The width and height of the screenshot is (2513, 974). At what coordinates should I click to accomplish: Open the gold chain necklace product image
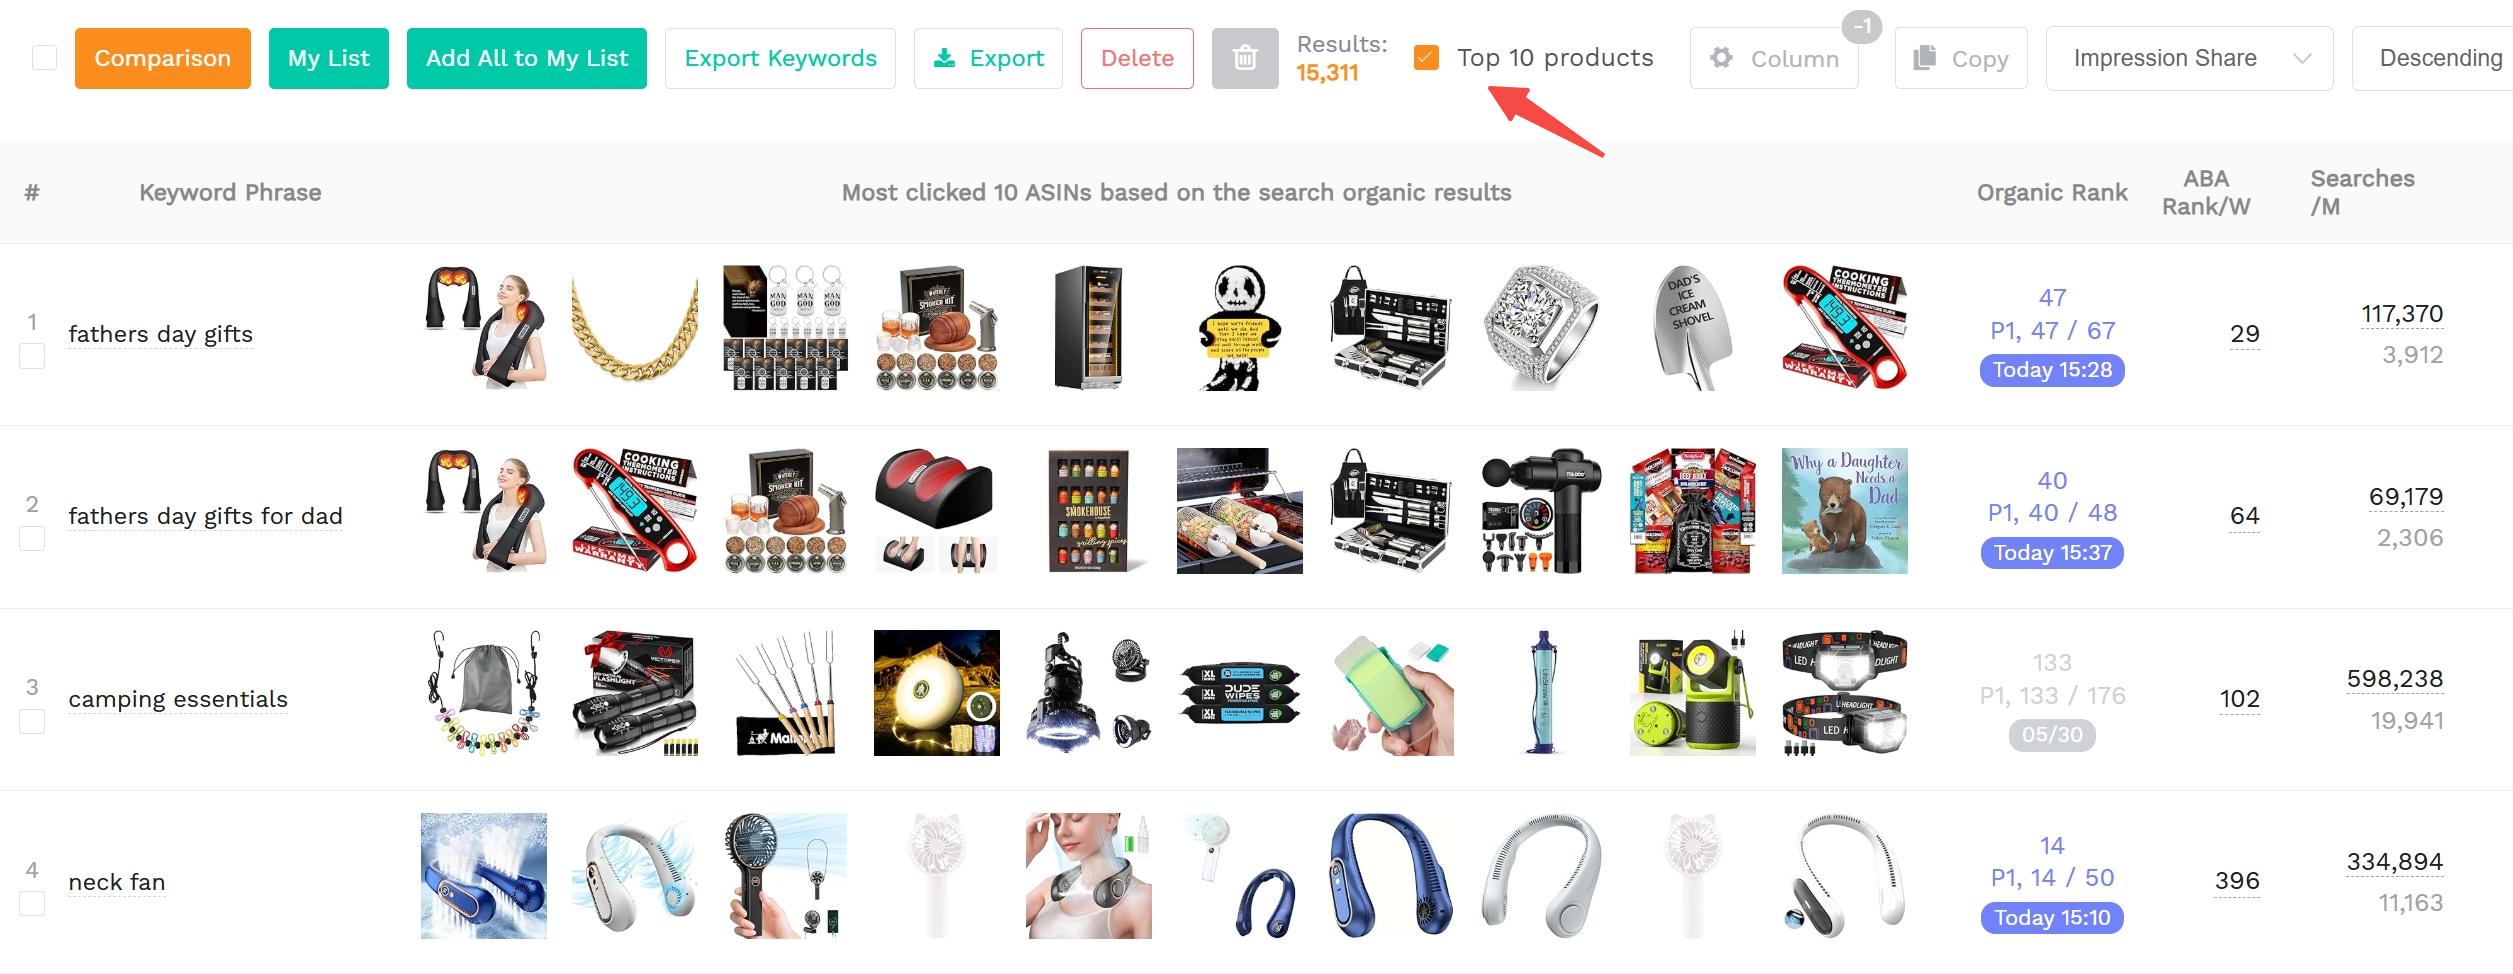point(634,327)
